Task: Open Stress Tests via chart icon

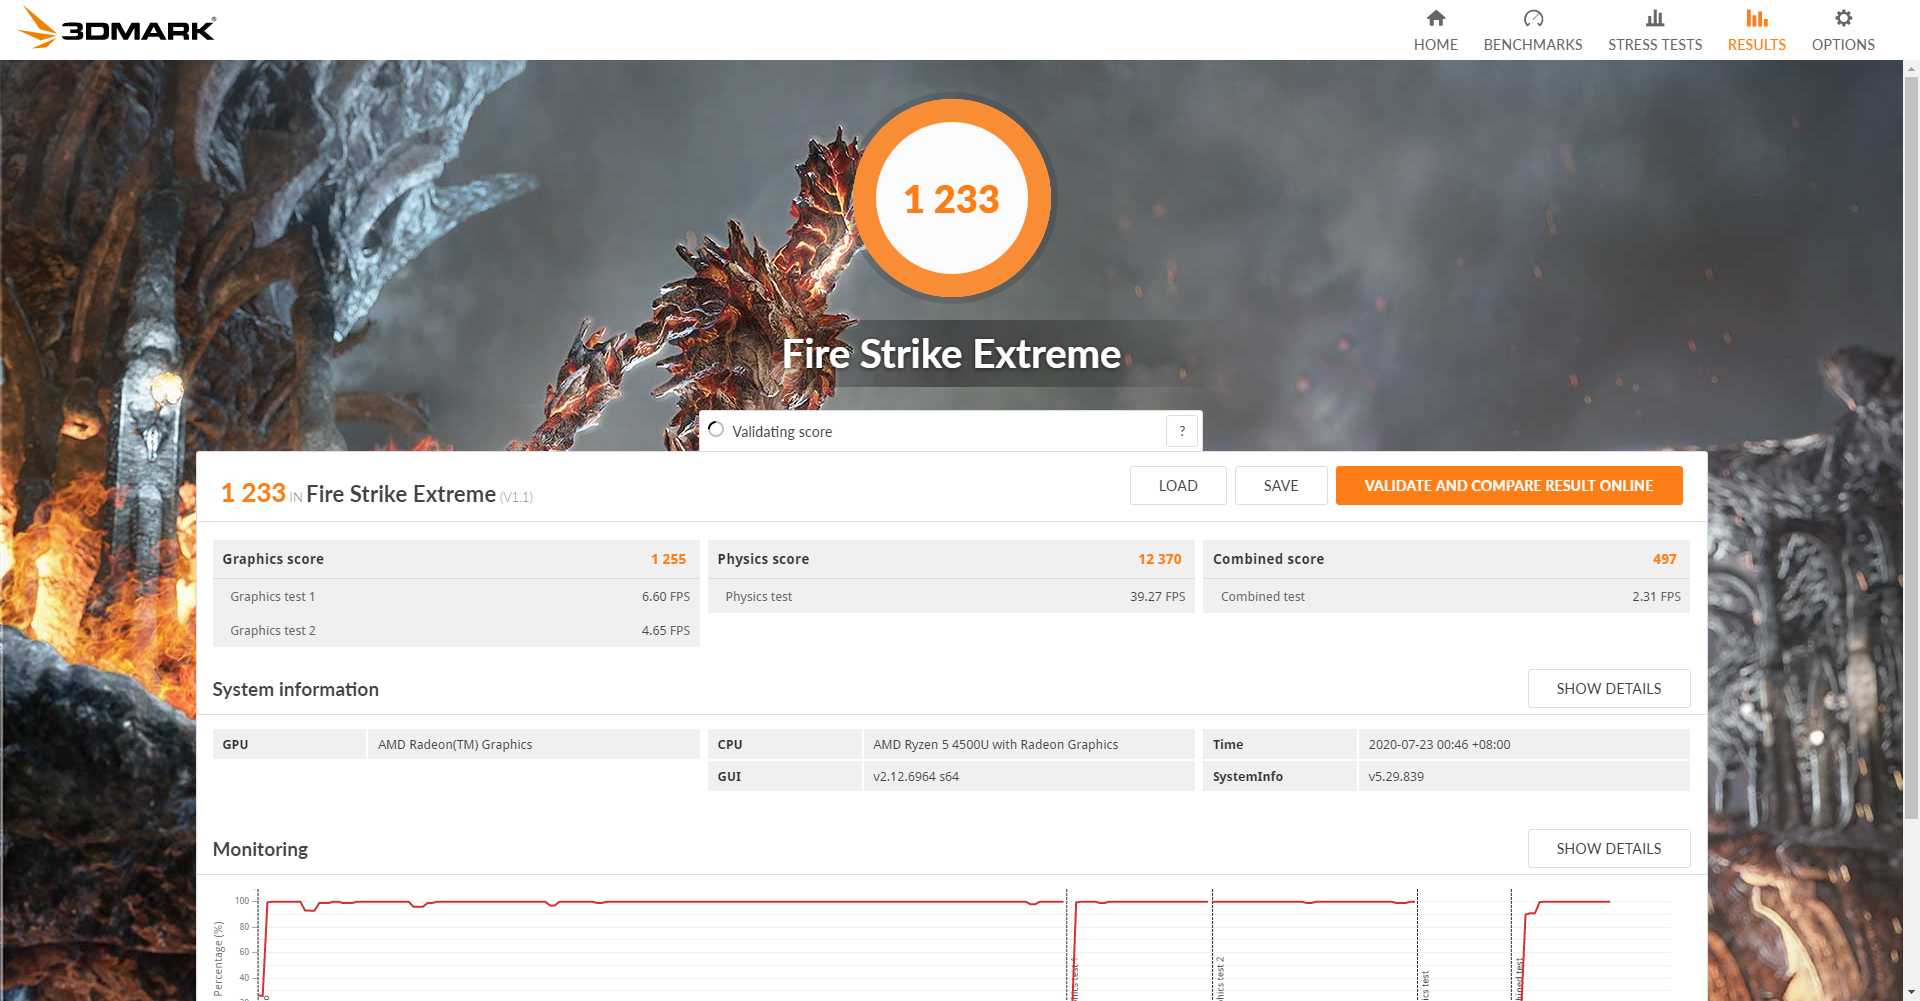Action: (1655, 18)
